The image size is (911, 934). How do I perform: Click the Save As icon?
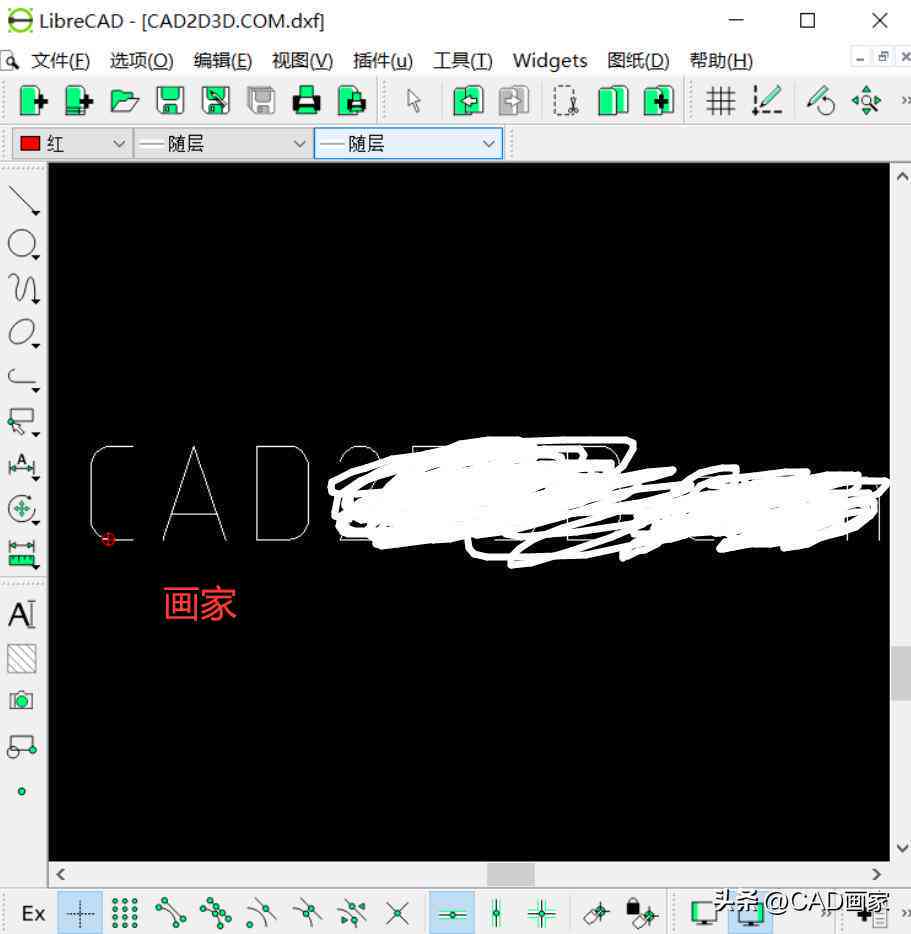click(x=216, y=100)
